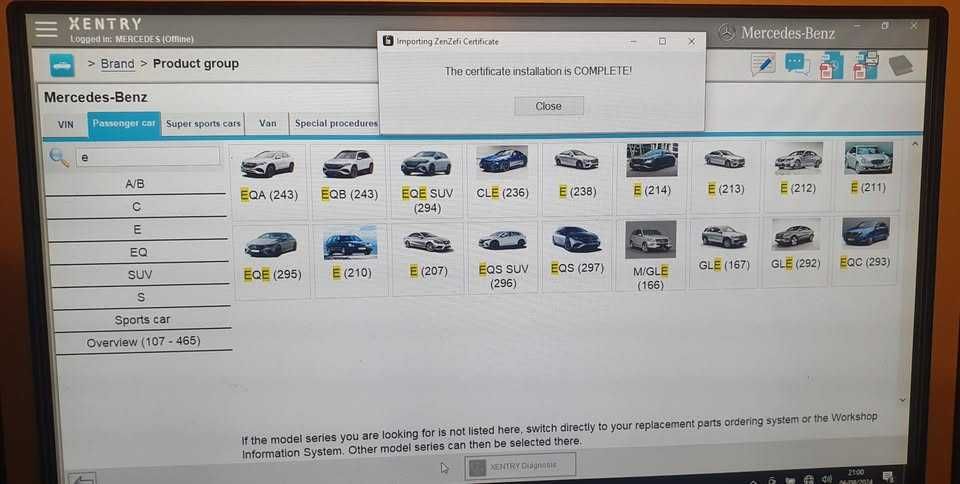The height and width of the screenshot is (484, 960).
Task: Click the PDF print document icon
Action: tap(866, 65)
